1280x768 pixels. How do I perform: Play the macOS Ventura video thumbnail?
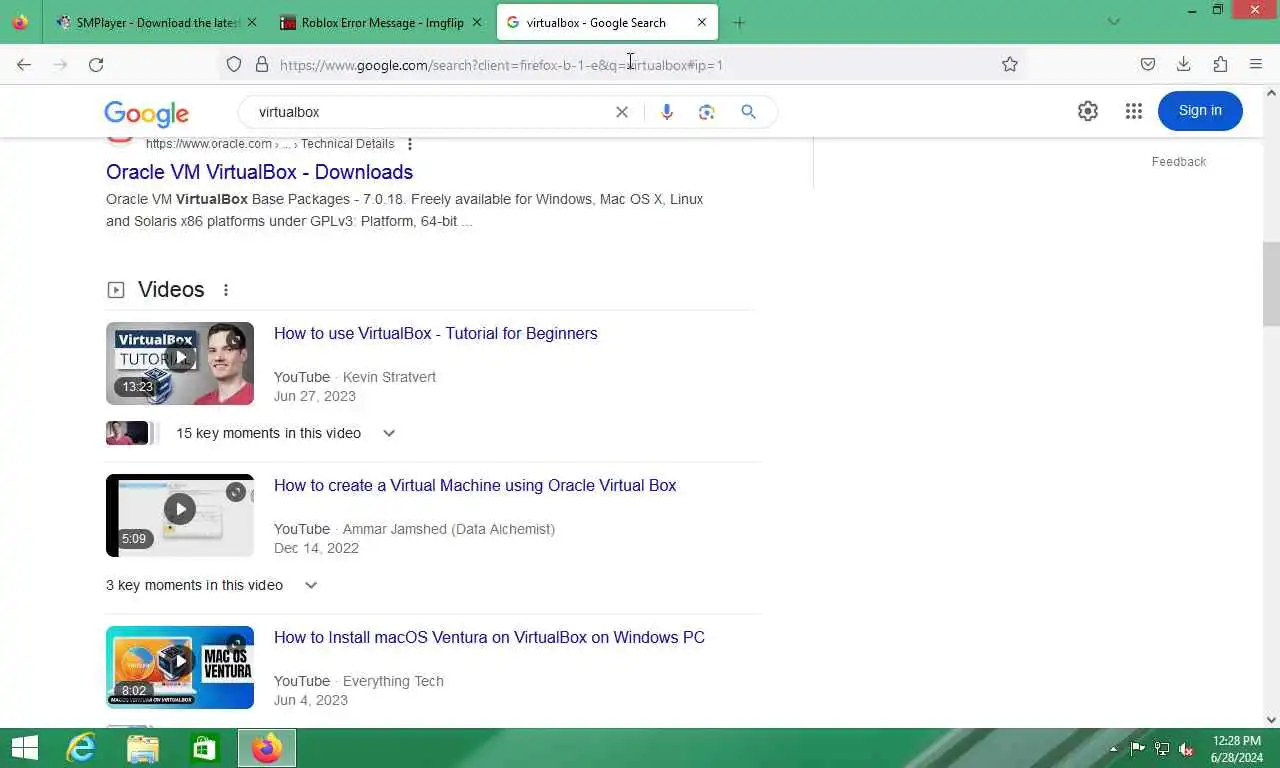point(180,667)
